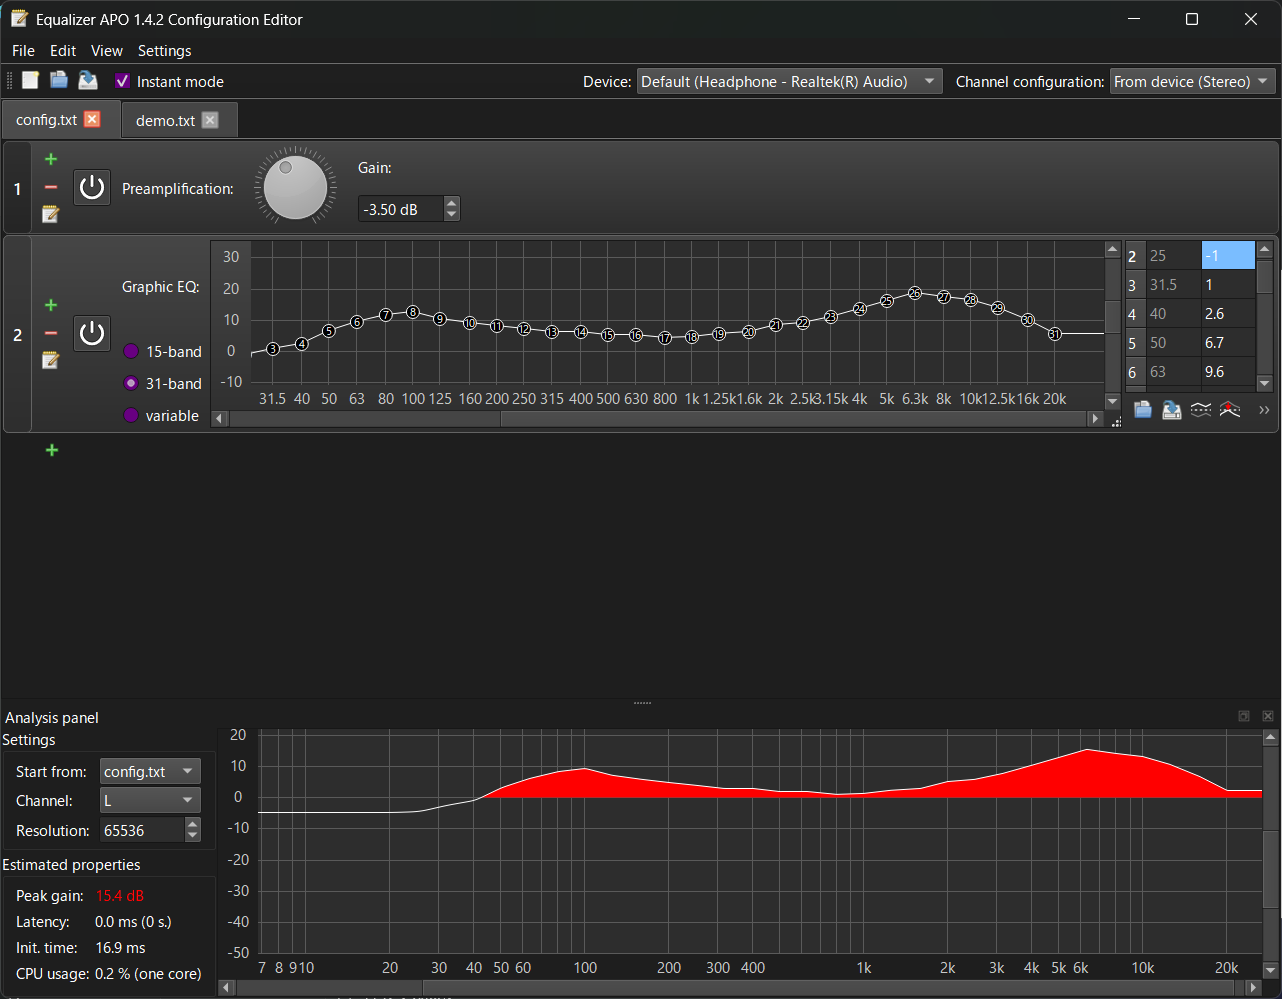Click the 31.5 frequency cell in table

(1173, 285)
